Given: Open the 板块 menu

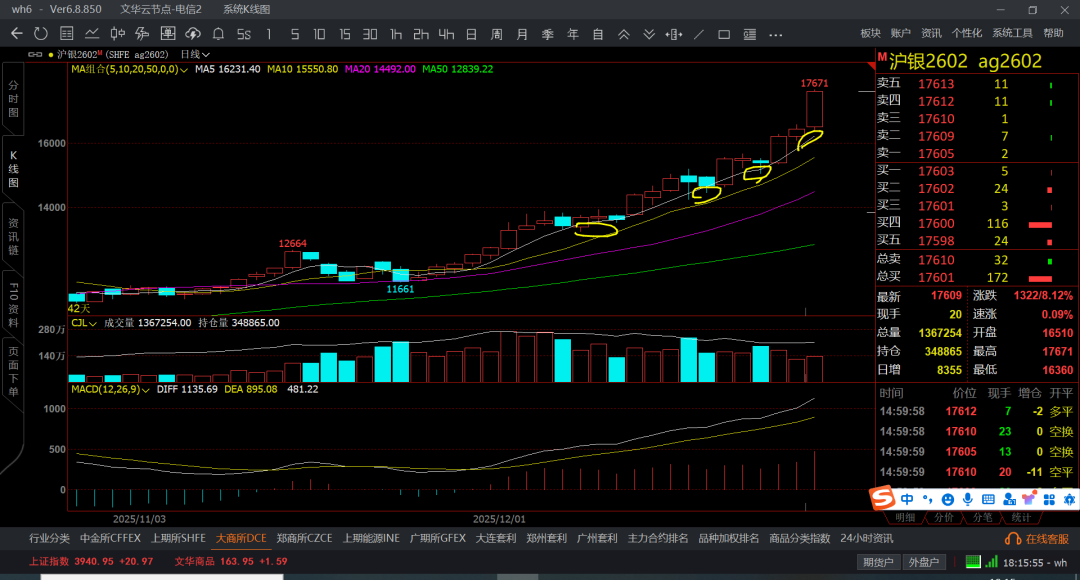Looking at the screenshot, I should click(x=870, y=33).
